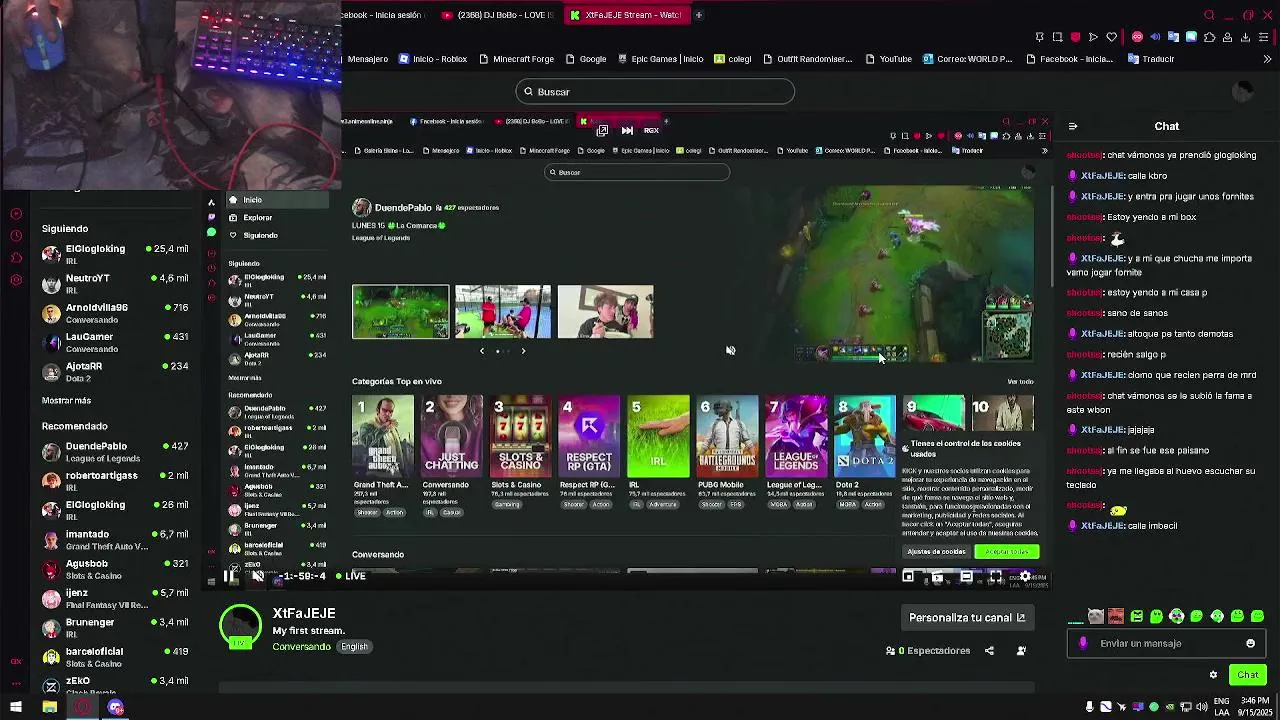Viewport: 1280px width, 720px height.
Task: Open Arnoldvilla96 channel in sidebar
Action: (x=114, y=313)
